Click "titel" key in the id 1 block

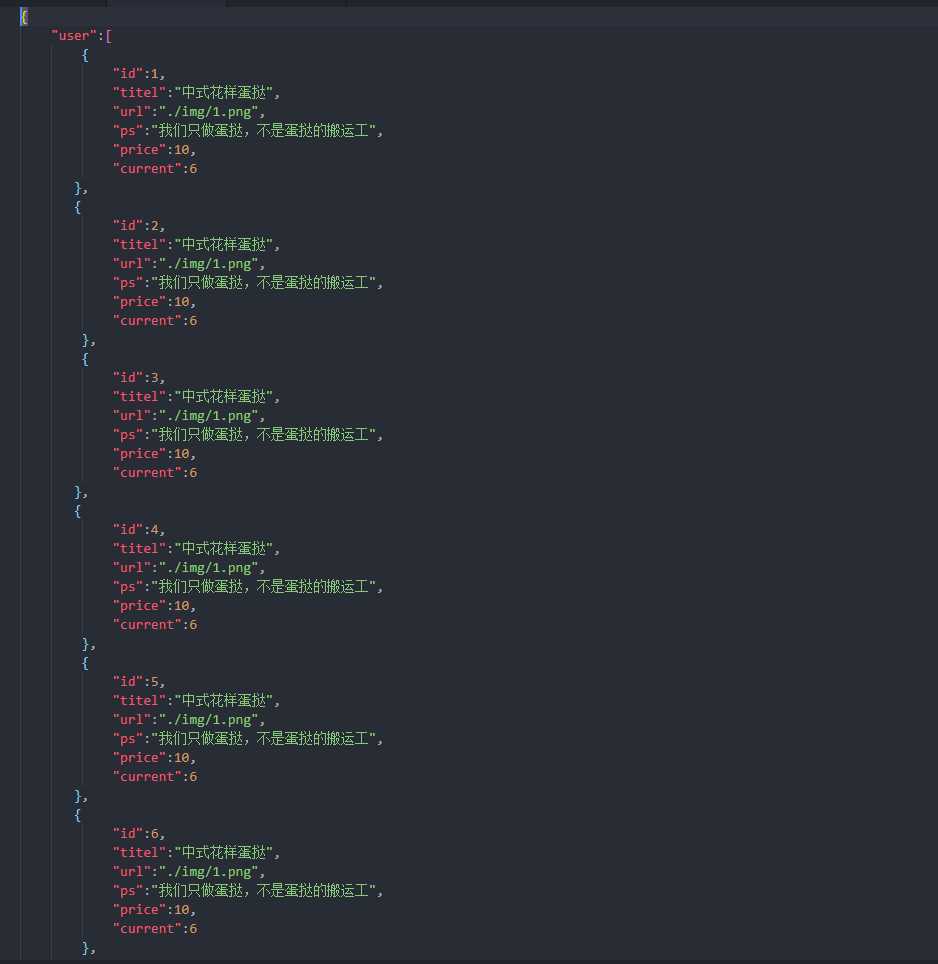[139, 93]
